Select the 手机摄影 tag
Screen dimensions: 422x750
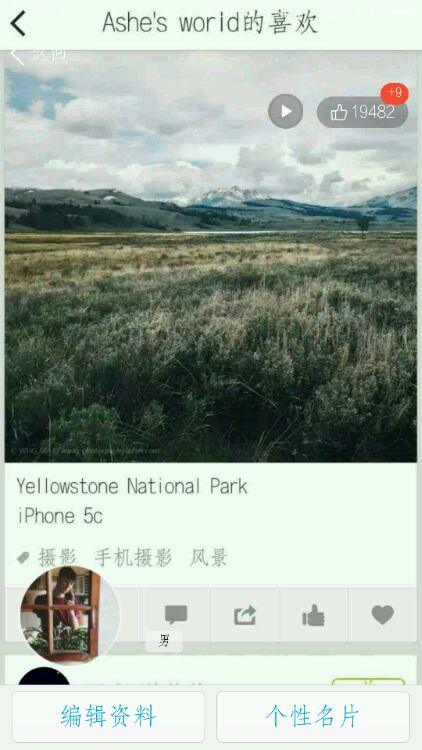(x=133, y=558)
